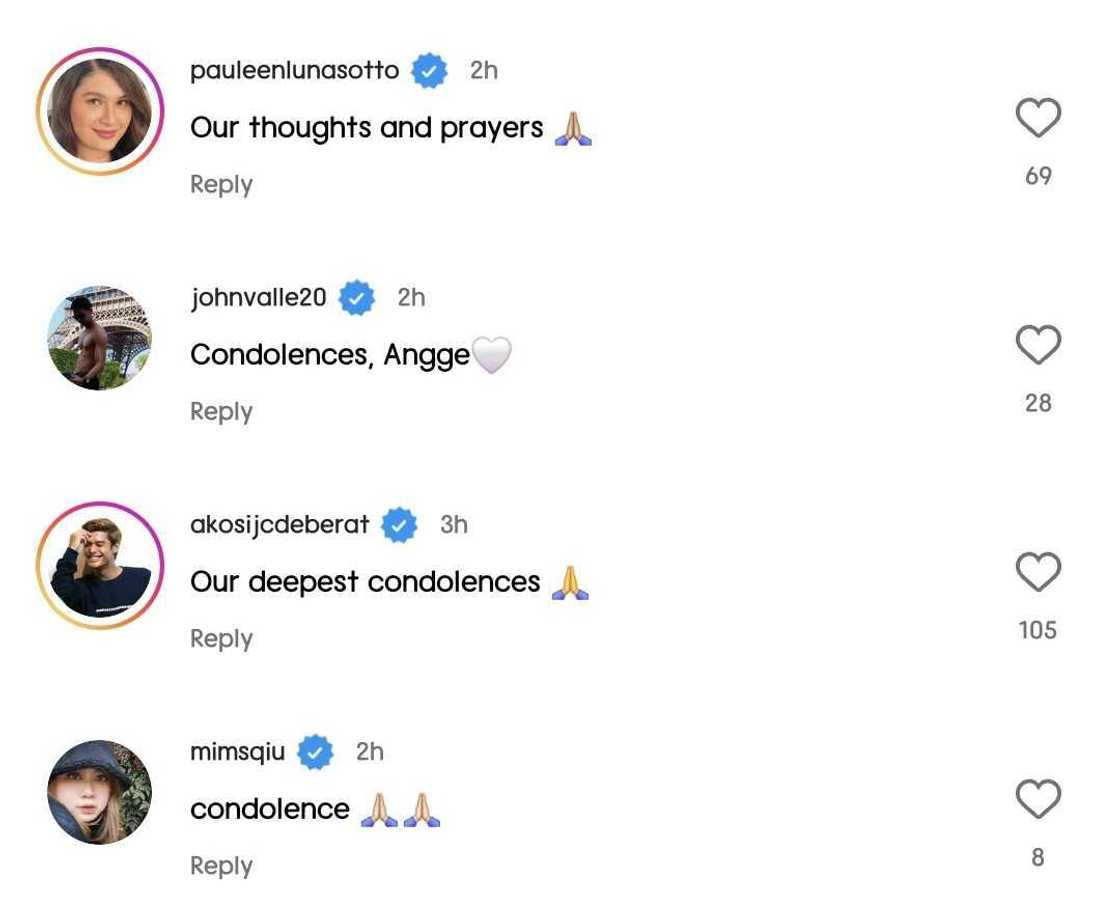View the 105 likes count
This screenshot has height=920, width=1120.
pos(1038,630)
